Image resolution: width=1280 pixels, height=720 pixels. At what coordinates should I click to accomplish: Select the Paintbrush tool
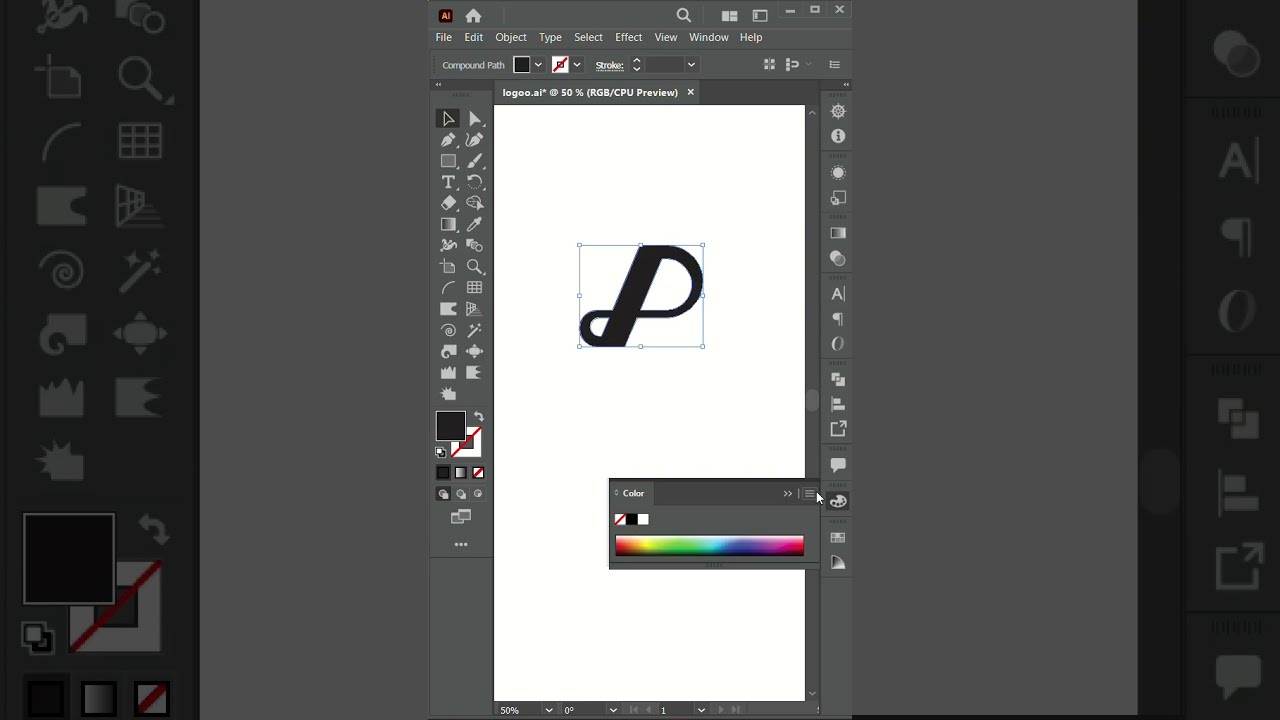tap(475, 161)
